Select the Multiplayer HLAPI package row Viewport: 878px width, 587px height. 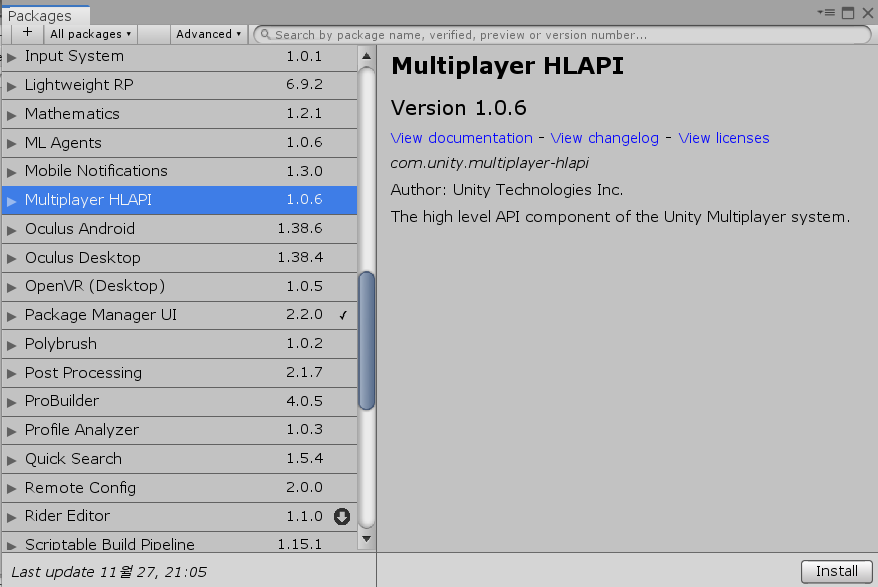coord(179,200)
